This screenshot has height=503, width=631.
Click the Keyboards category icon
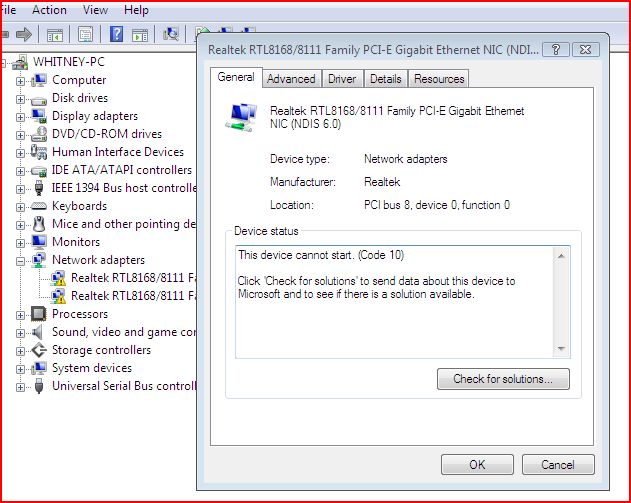(x=39, y=206)
